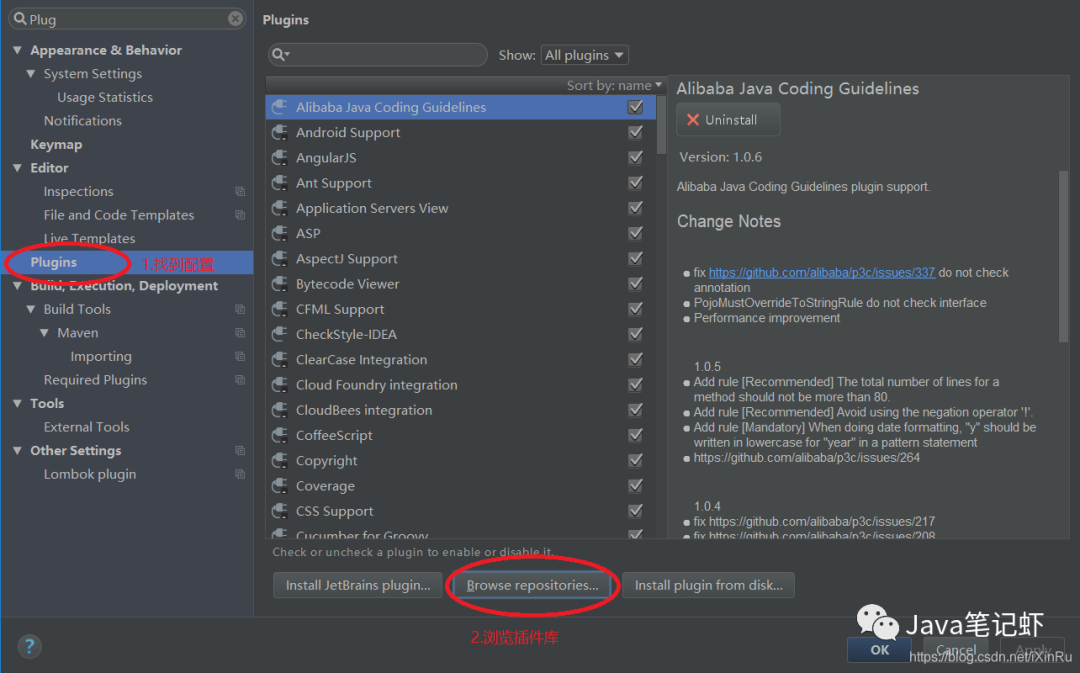This screenshot has width=1080, height=673.
Task: Collapse the Build Tools tree arrow
Action: [31, 309]
